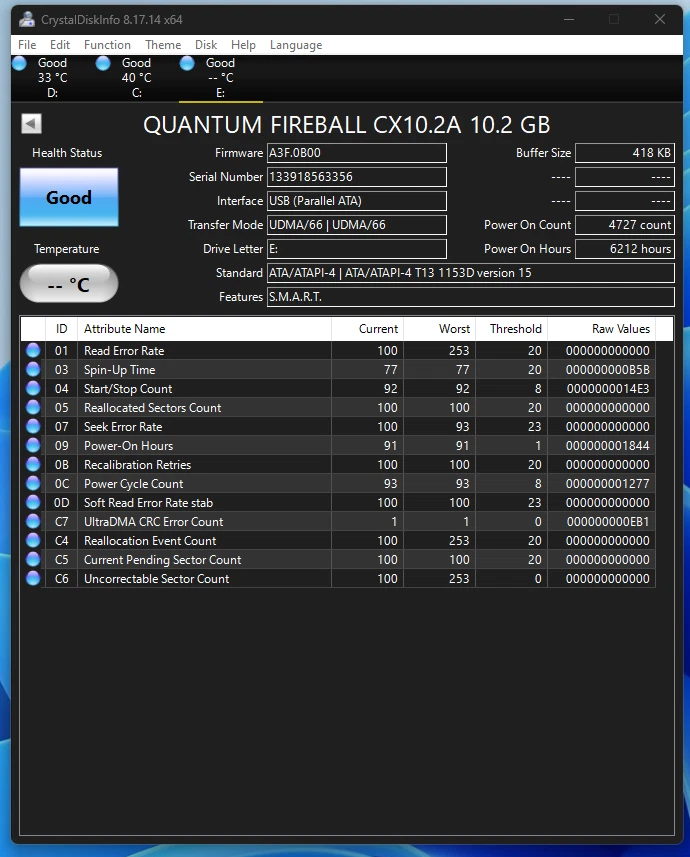Image resolution: width=690 pixels, height=857 pixels.
Task: Open the Help menu
Action: point(243,45)
